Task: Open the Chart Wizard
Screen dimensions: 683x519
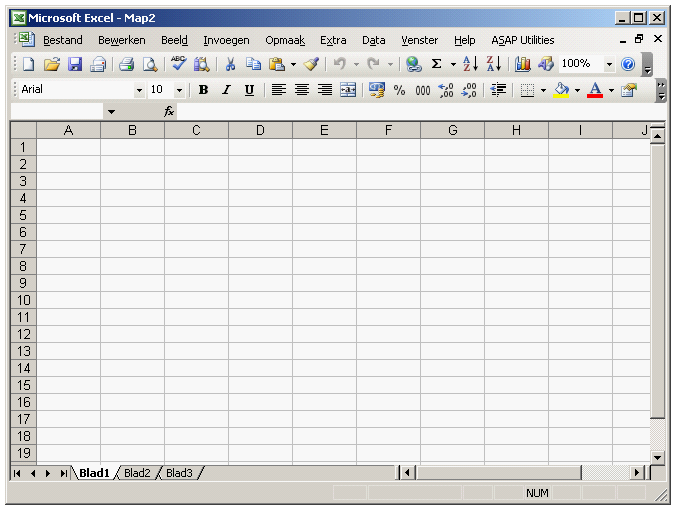Action: [x=522, y=64]
